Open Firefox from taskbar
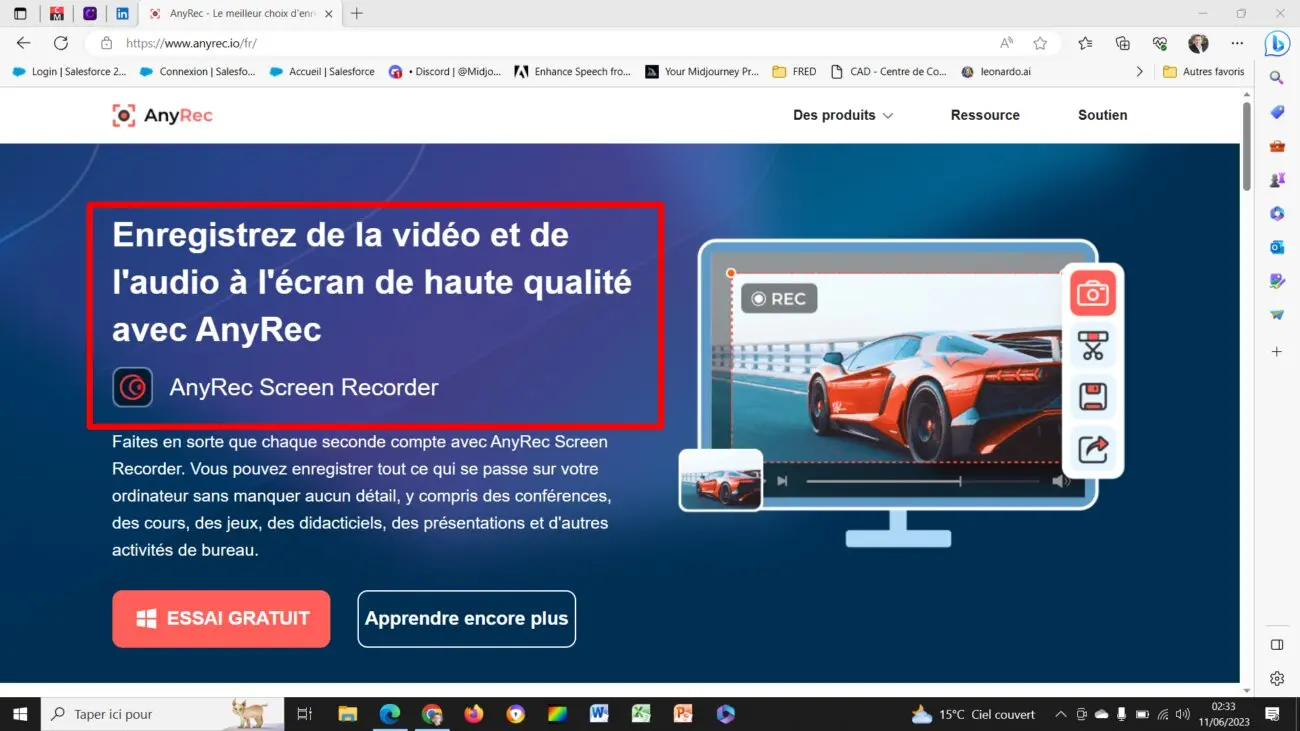The image size is (1300, 731). (473, 714)
